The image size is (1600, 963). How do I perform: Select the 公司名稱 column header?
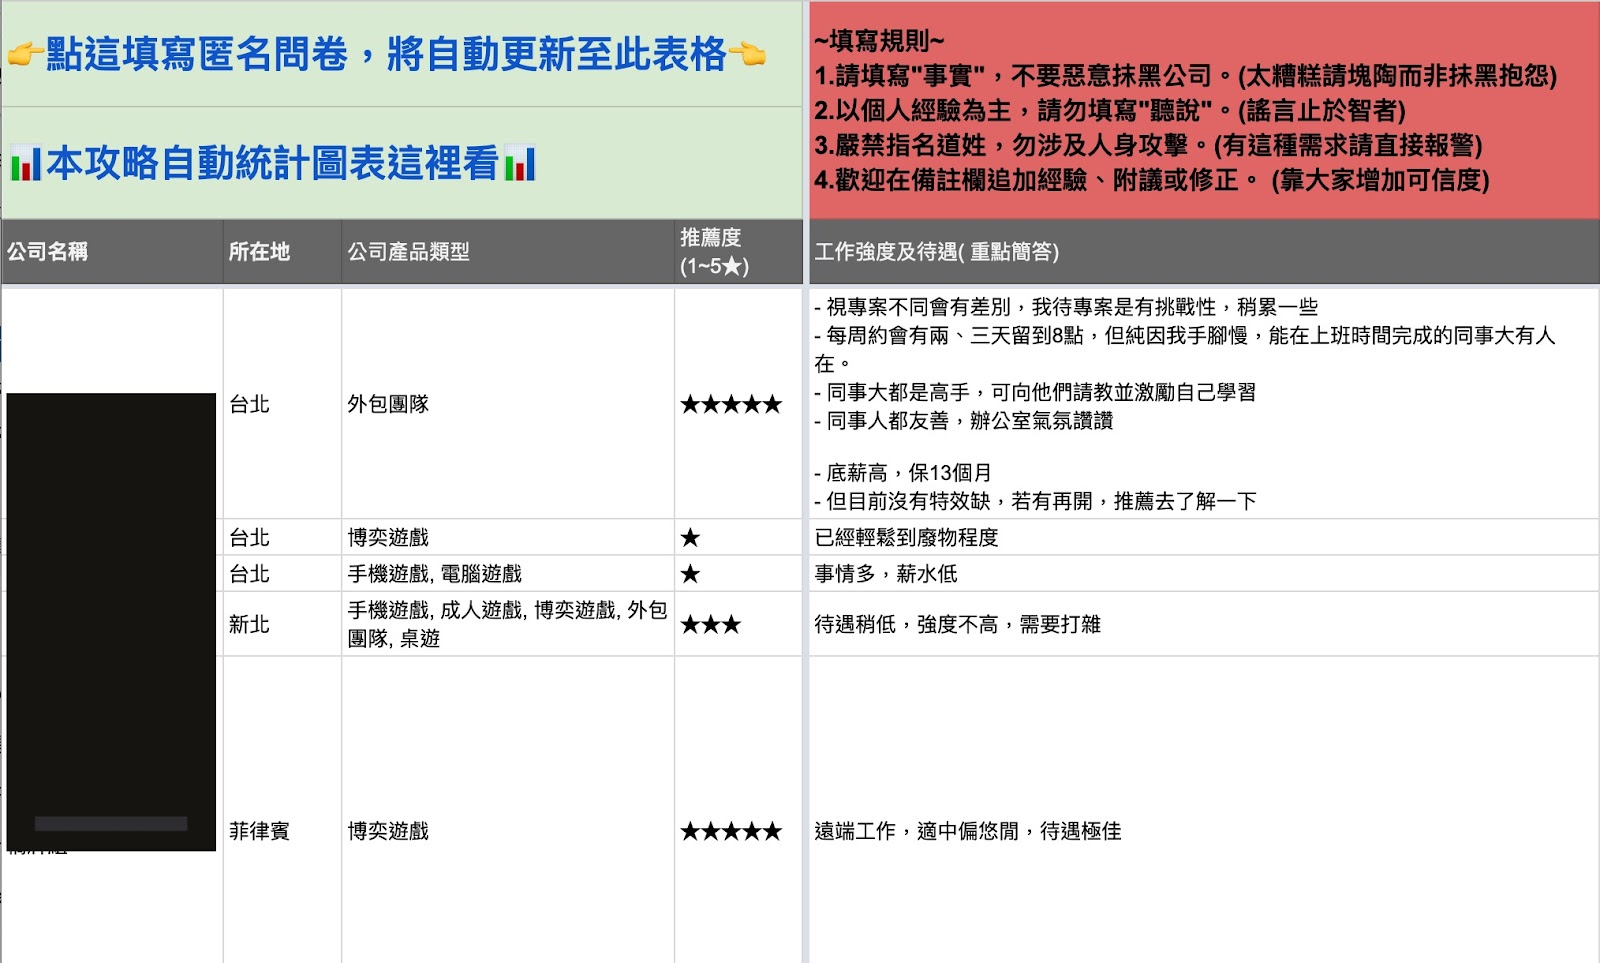click(112, 252)
